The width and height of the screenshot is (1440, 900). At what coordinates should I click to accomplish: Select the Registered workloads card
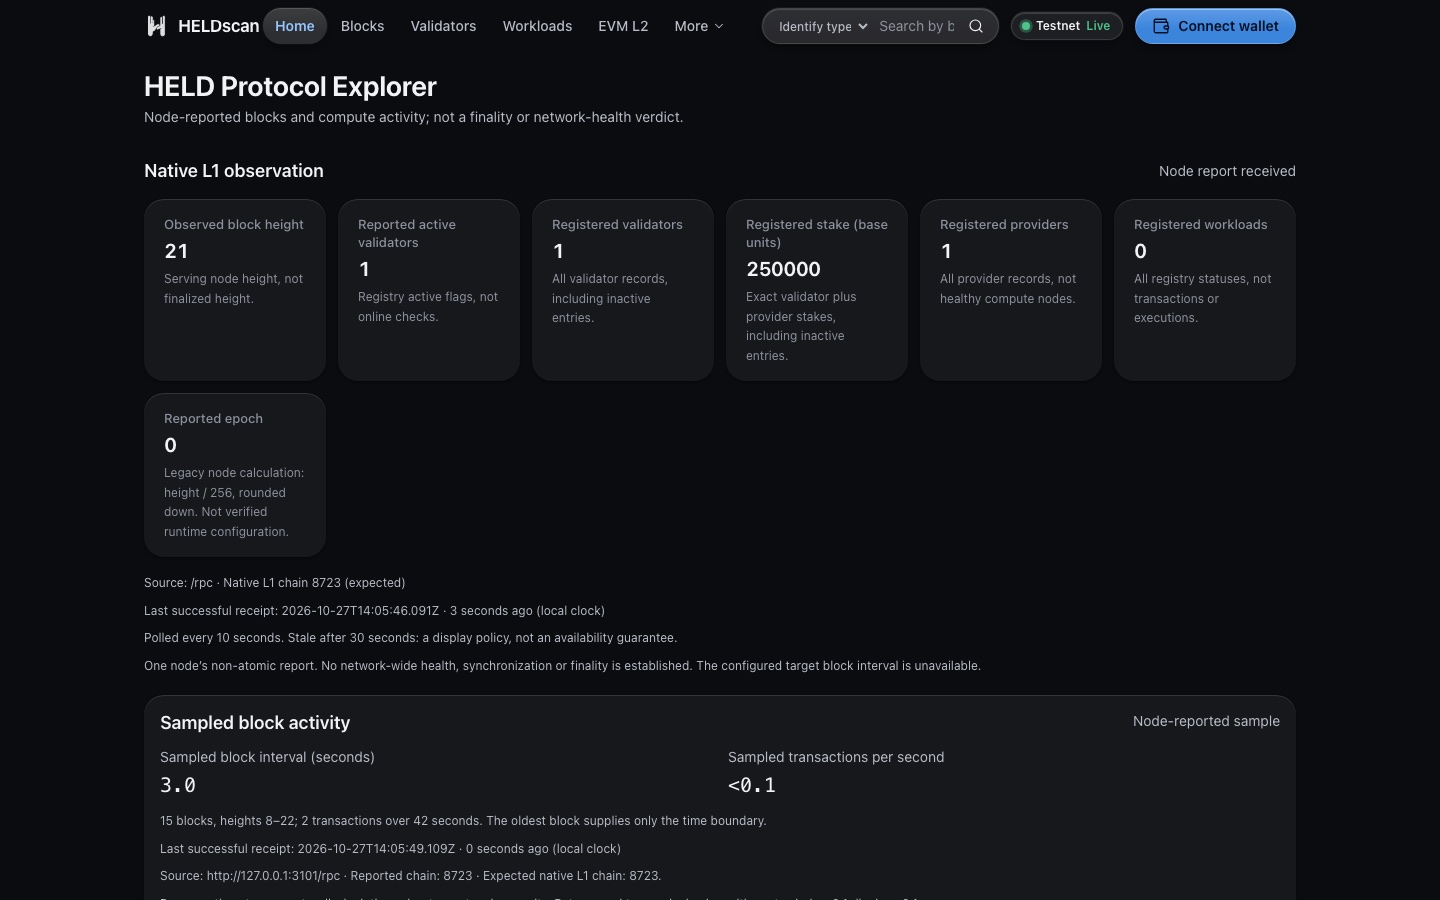tap(1205, 290)
